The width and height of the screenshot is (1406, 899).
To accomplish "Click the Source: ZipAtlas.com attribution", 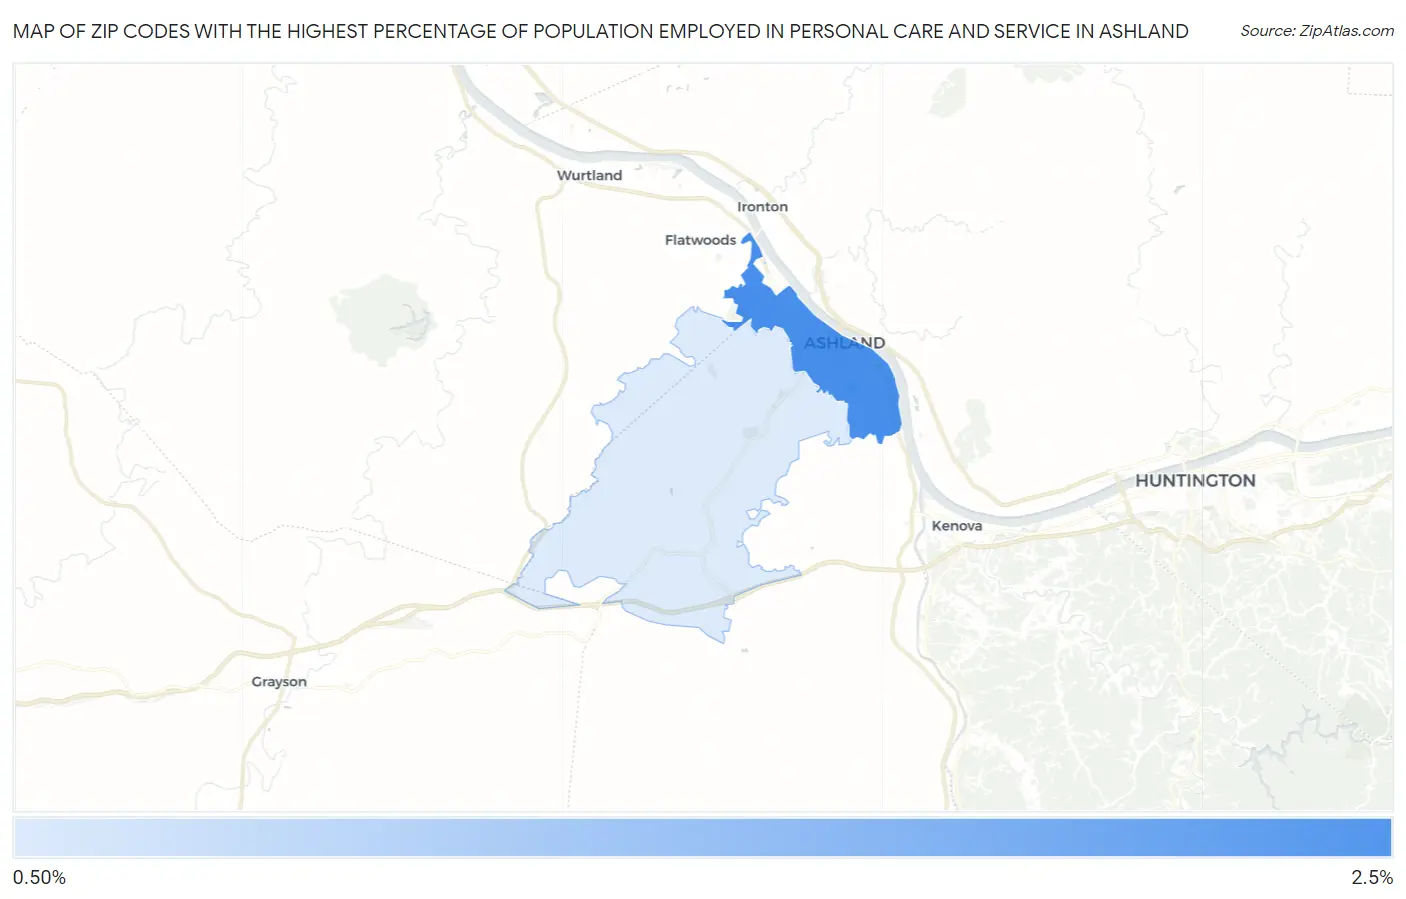I will pos(1317,31).
